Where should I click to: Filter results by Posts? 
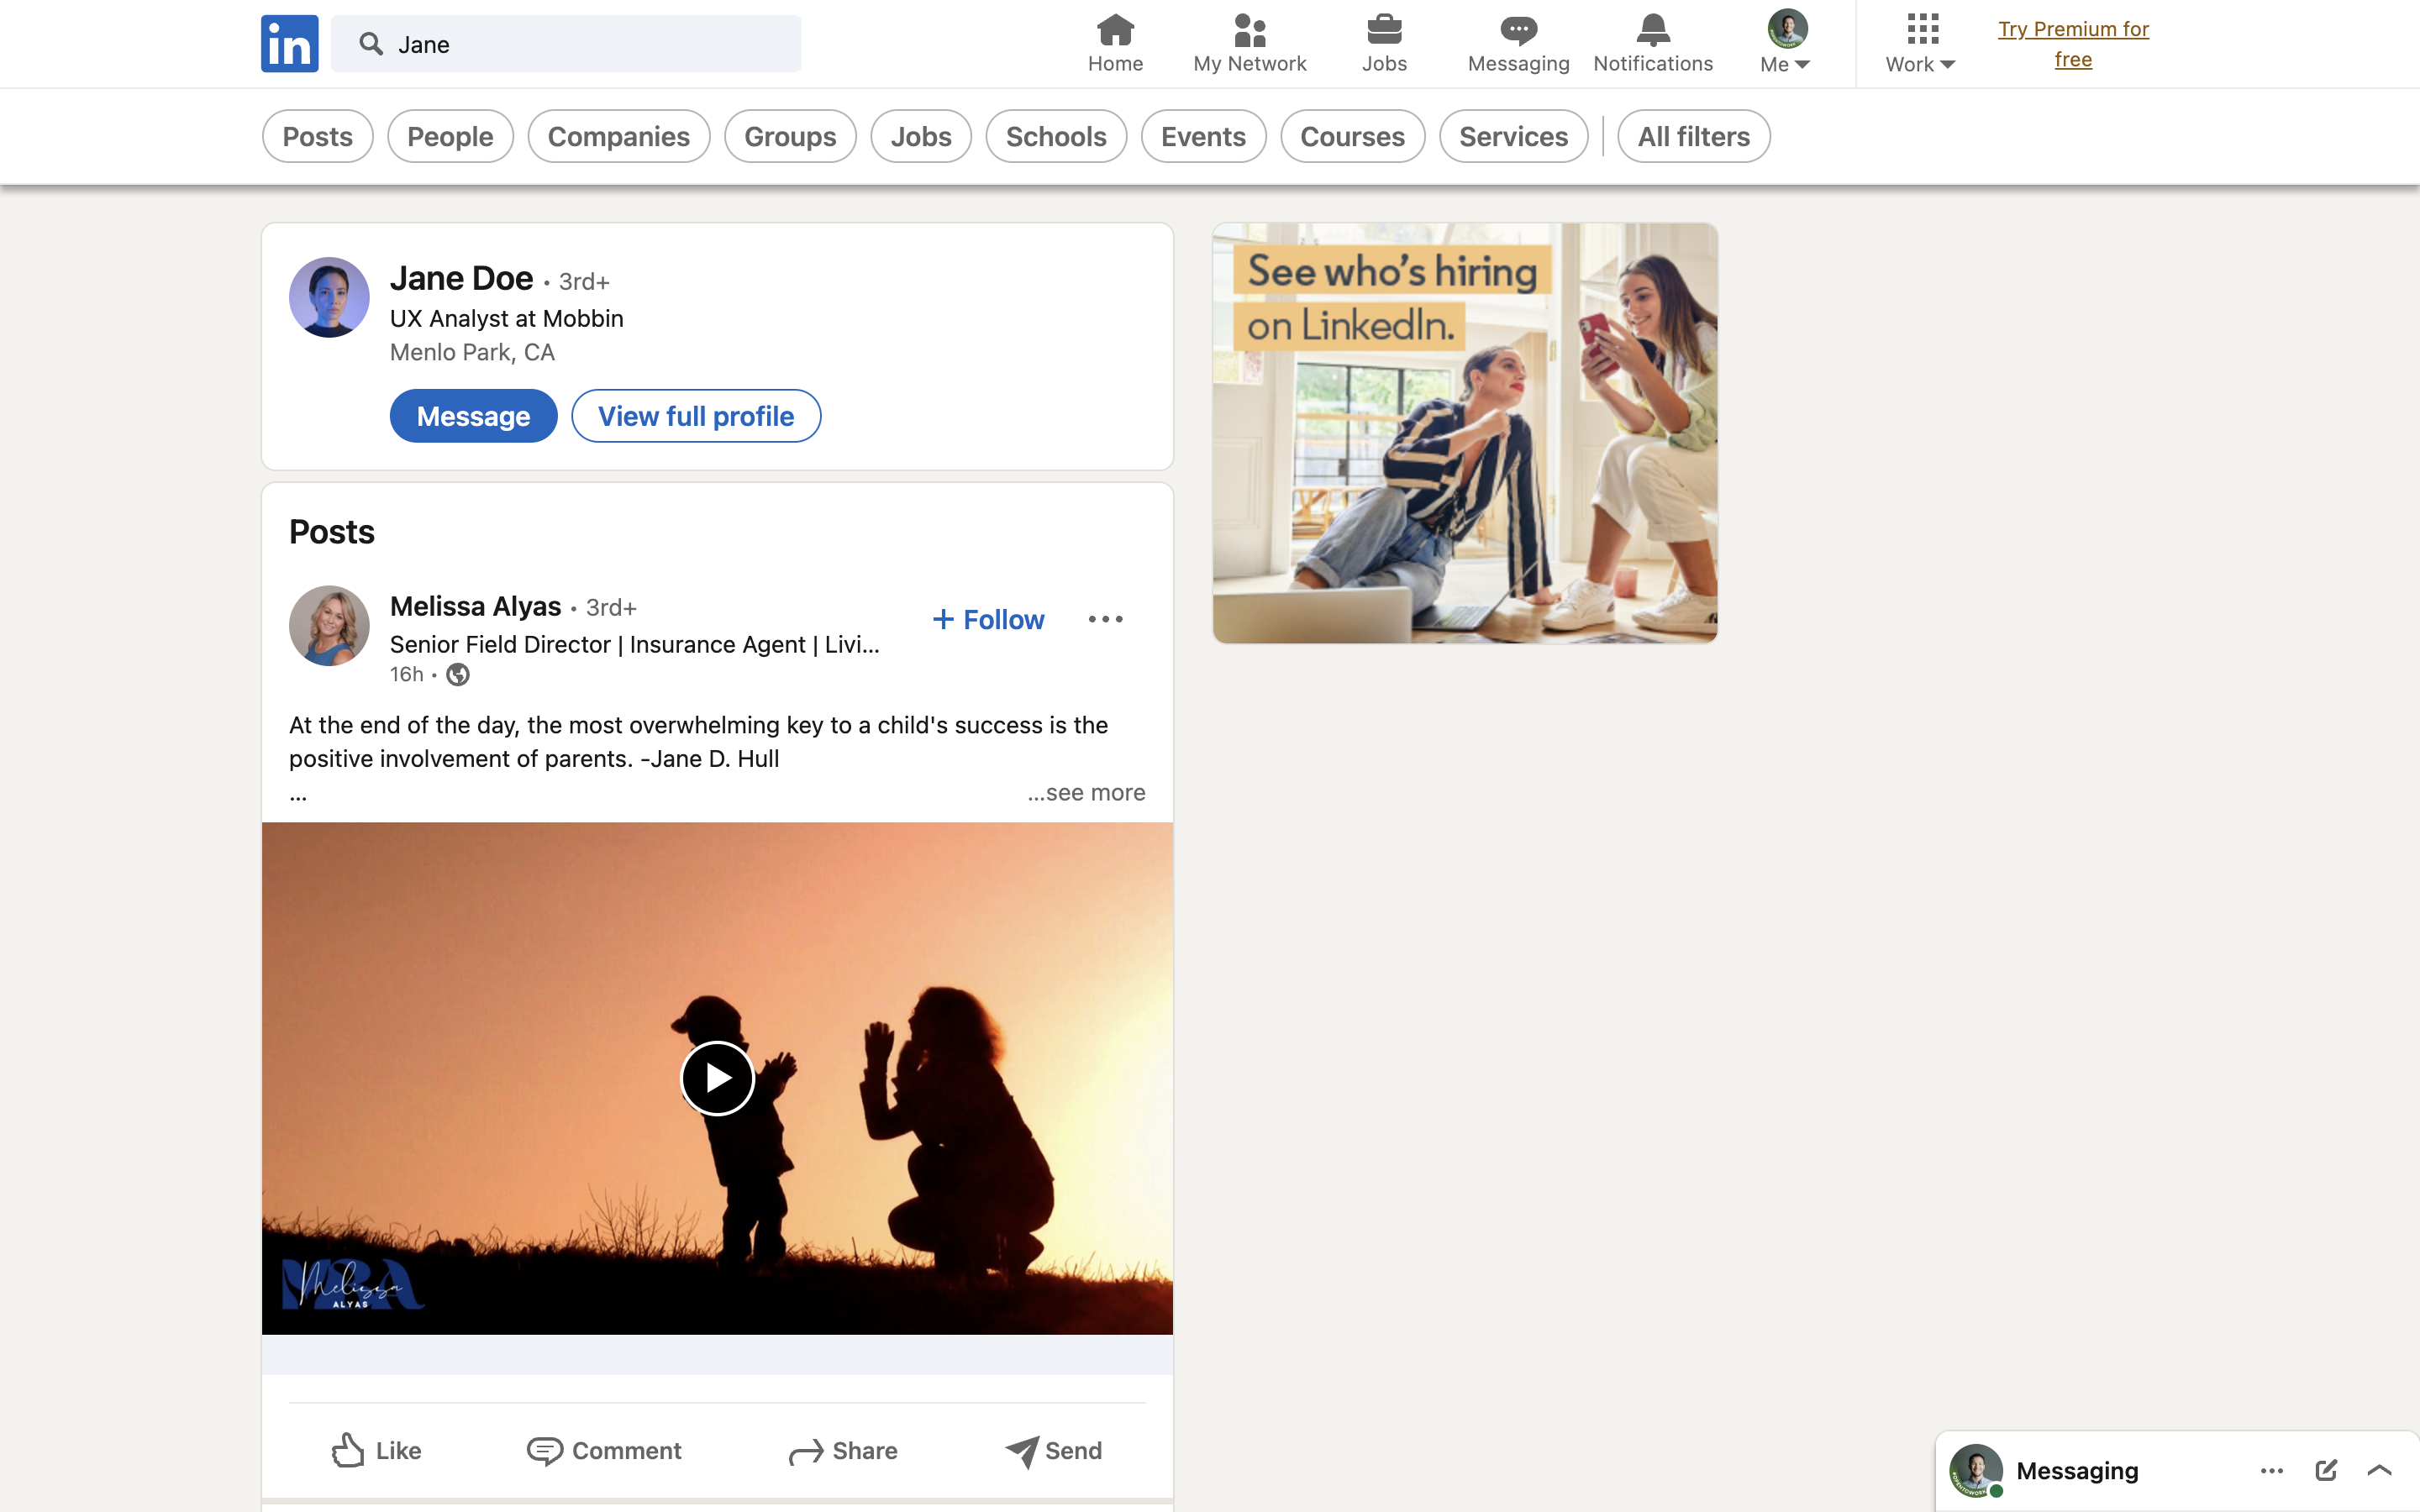[x=317, y=136]
